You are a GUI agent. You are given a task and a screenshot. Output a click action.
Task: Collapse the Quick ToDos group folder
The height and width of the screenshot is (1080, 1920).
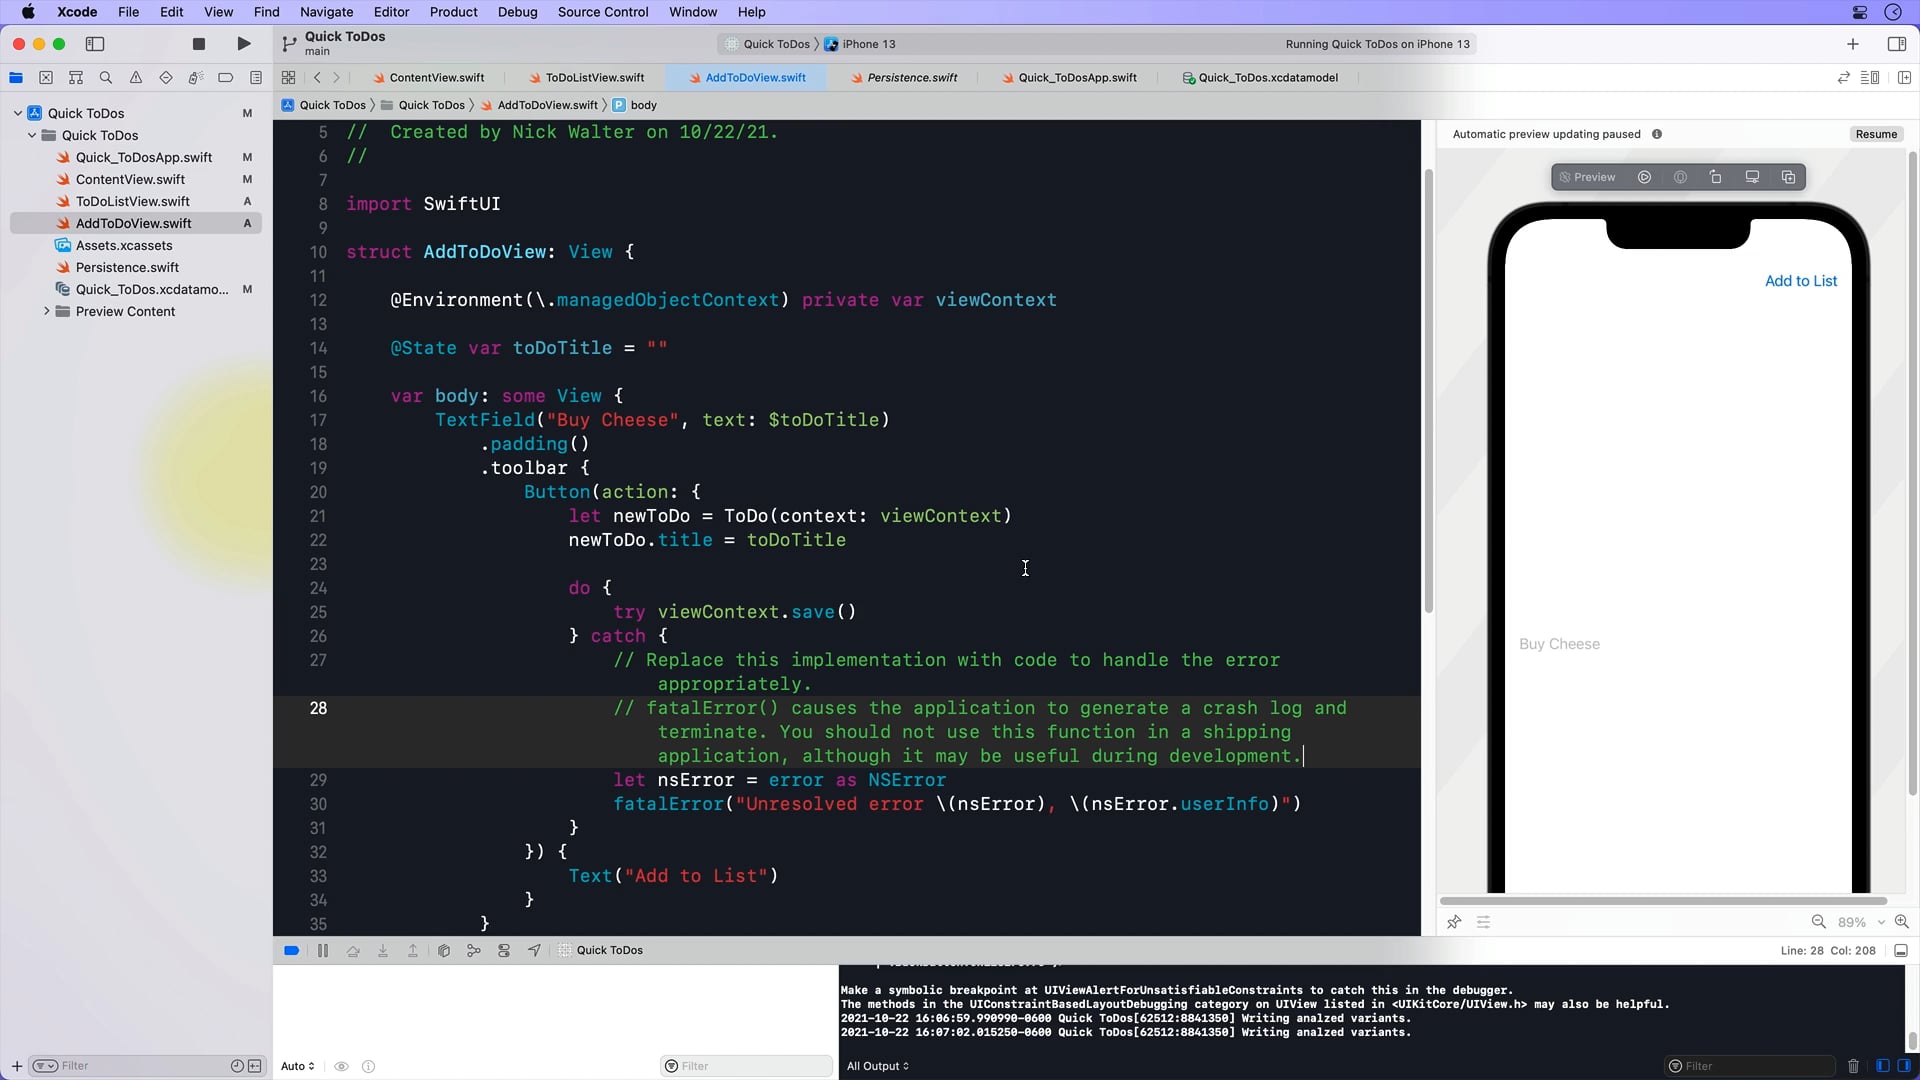[32, 135]
